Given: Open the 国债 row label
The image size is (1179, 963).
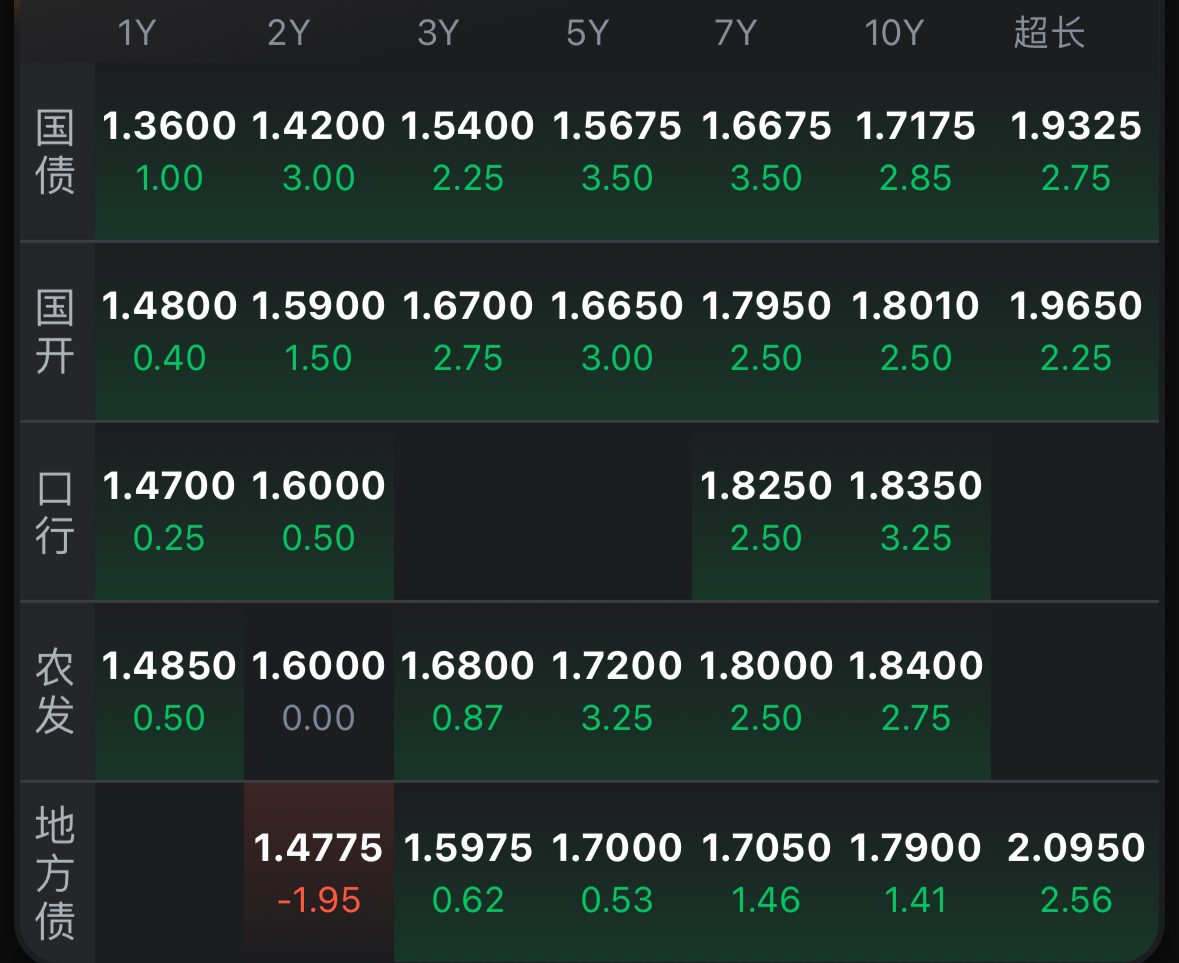Looking at the screenshot, I should click(x=56, y=152).
